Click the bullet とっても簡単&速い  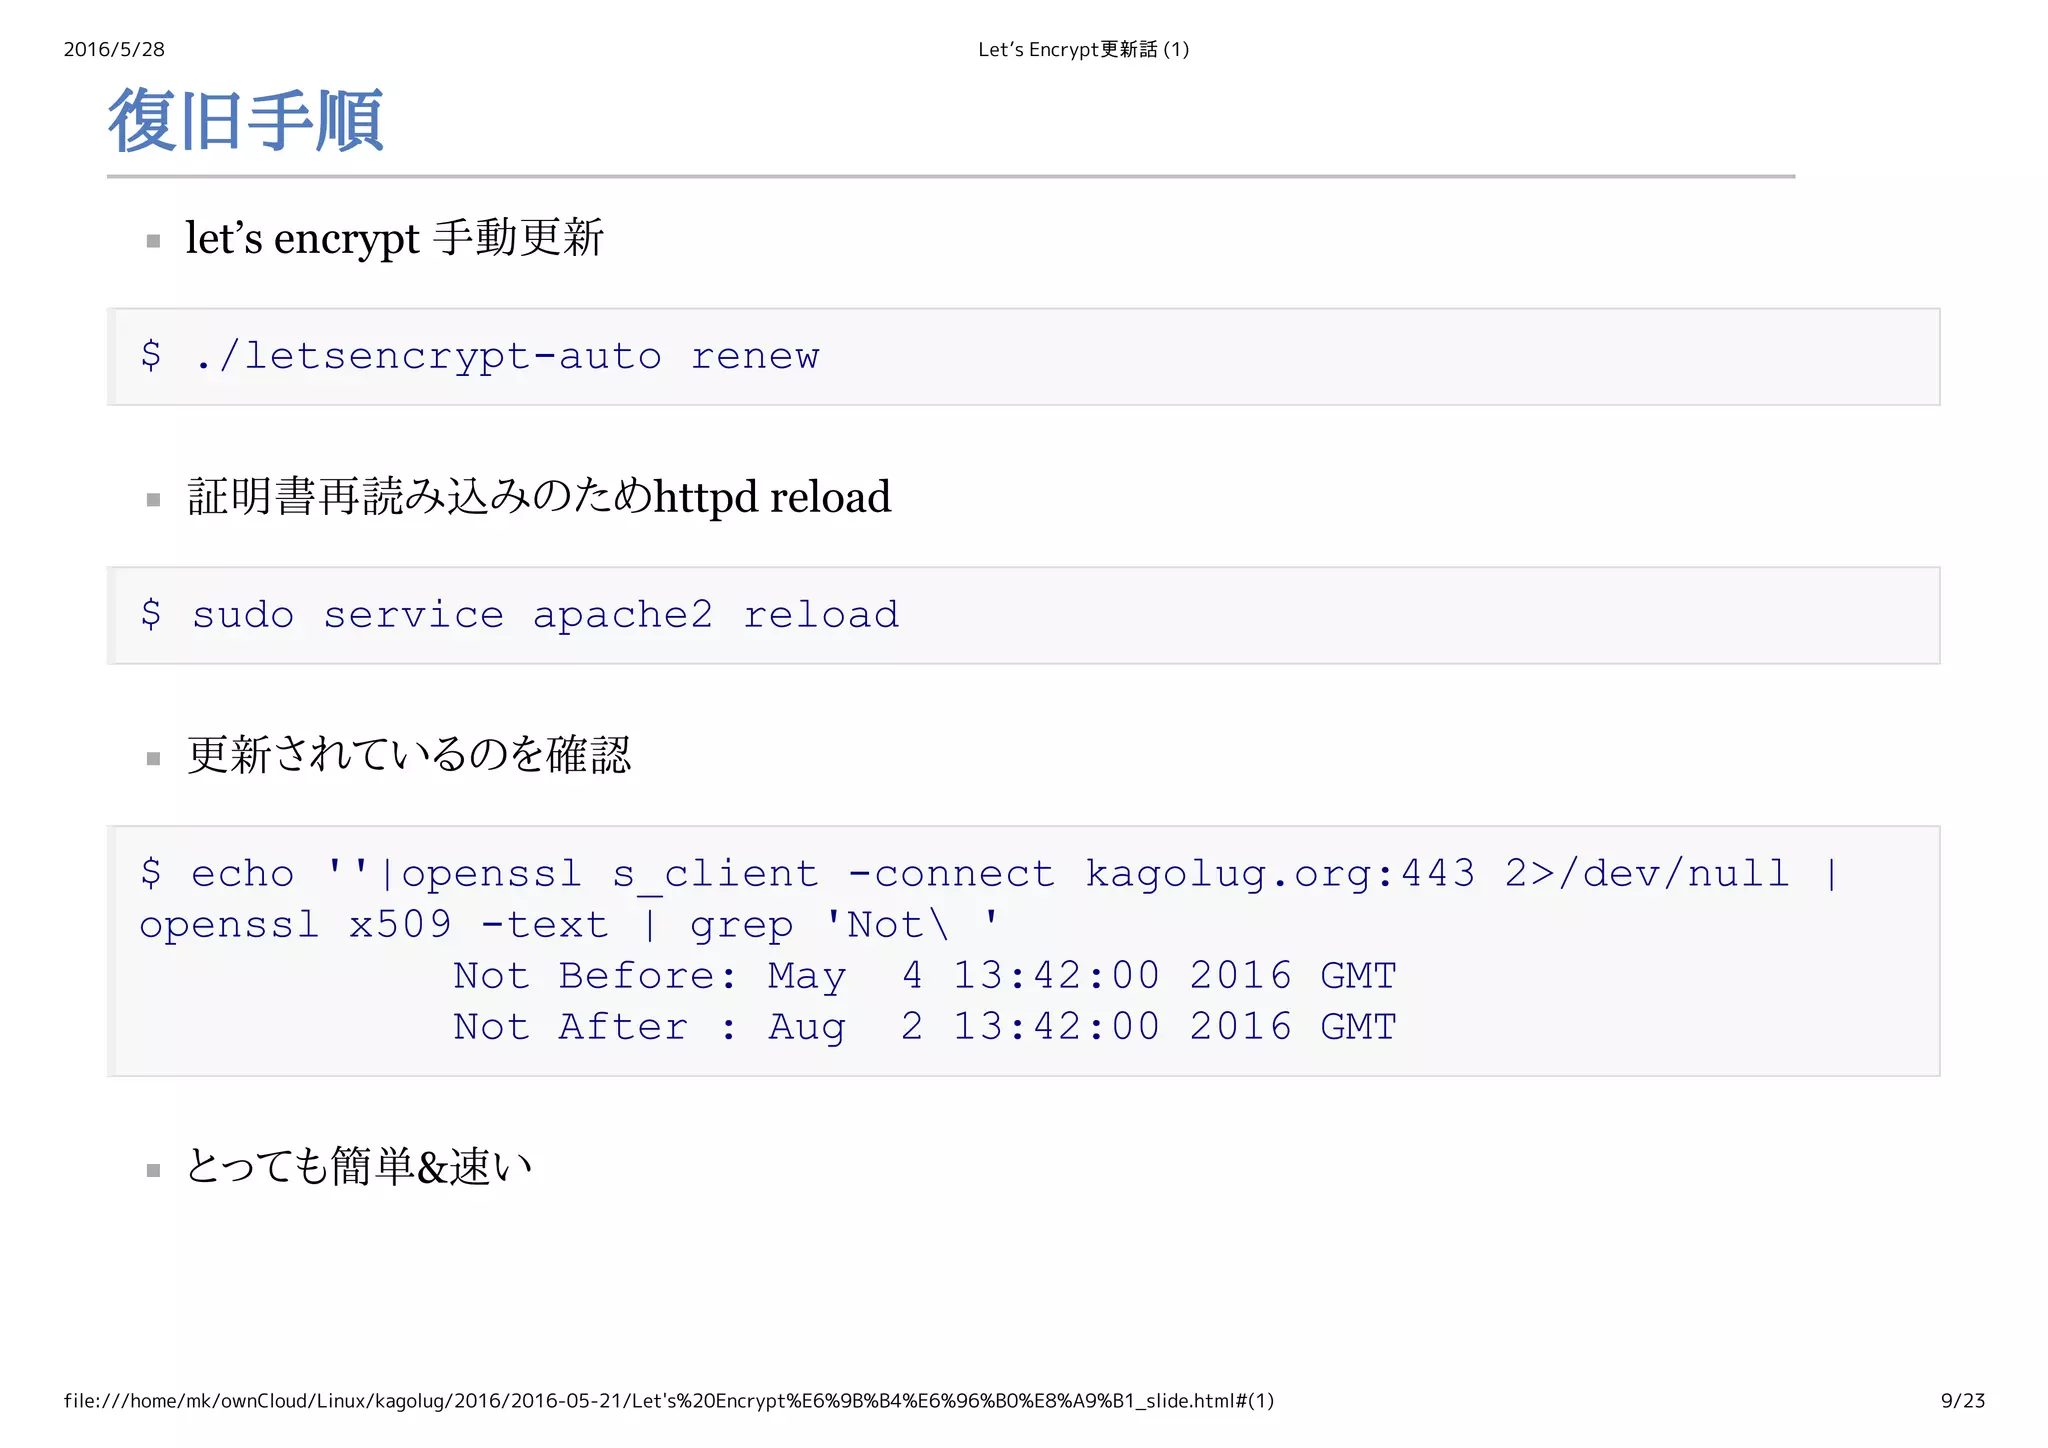[x=359, y=1166]
